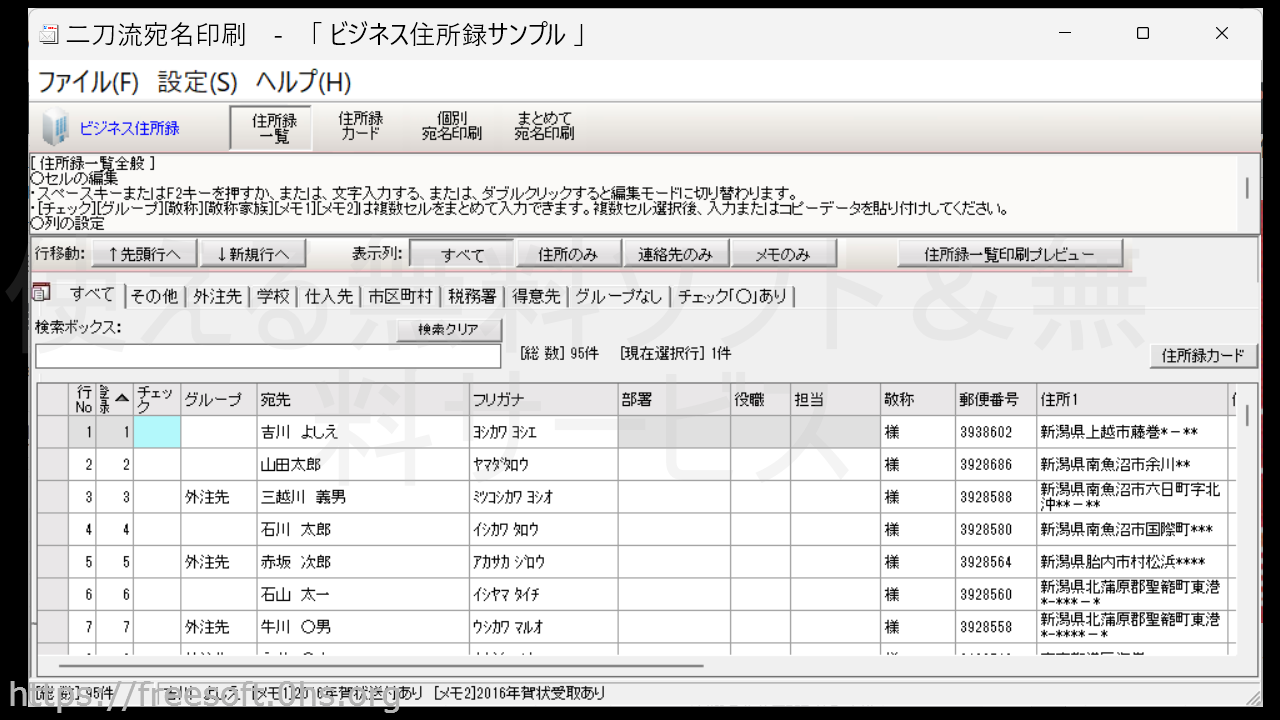Switch to 個別宛名印刷 mode
This screenshot has height=720, width=1280.
click(x=451, y=127)
